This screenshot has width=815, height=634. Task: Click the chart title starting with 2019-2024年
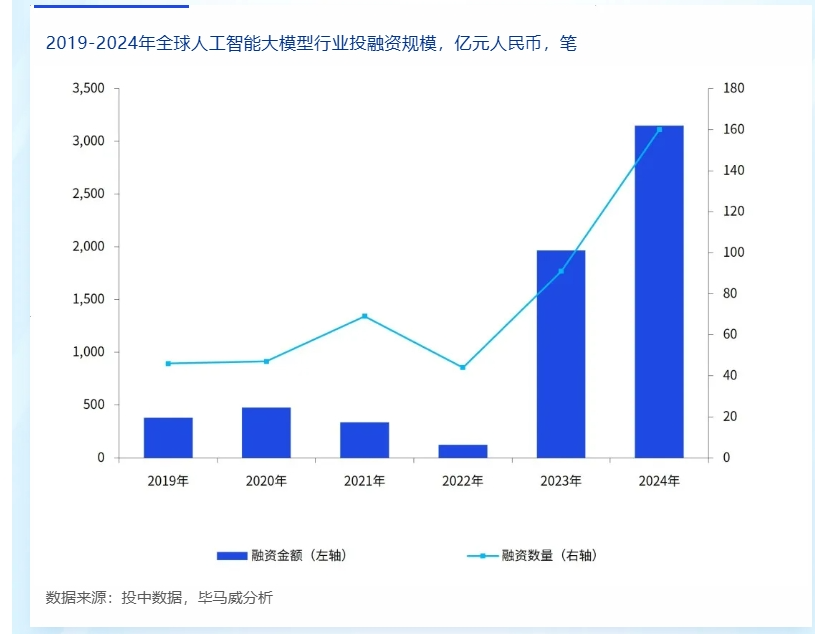pos(311,44)
